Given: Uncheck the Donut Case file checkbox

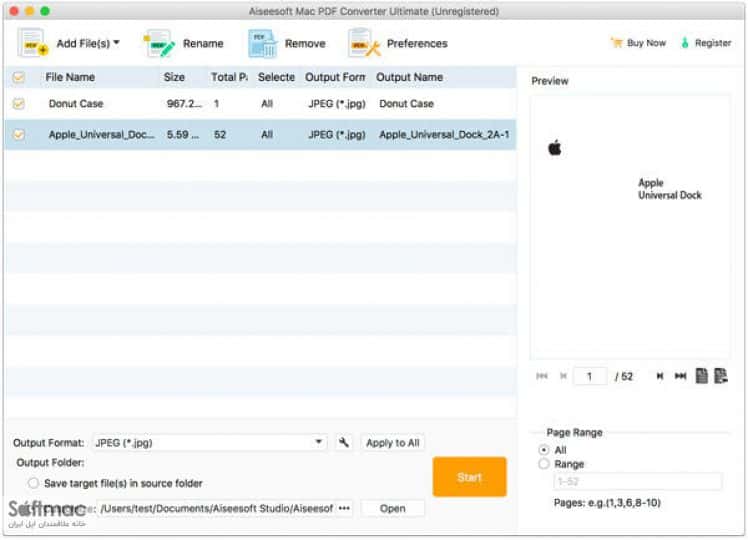Looking at the screenshot, I should tap(19, 104).
